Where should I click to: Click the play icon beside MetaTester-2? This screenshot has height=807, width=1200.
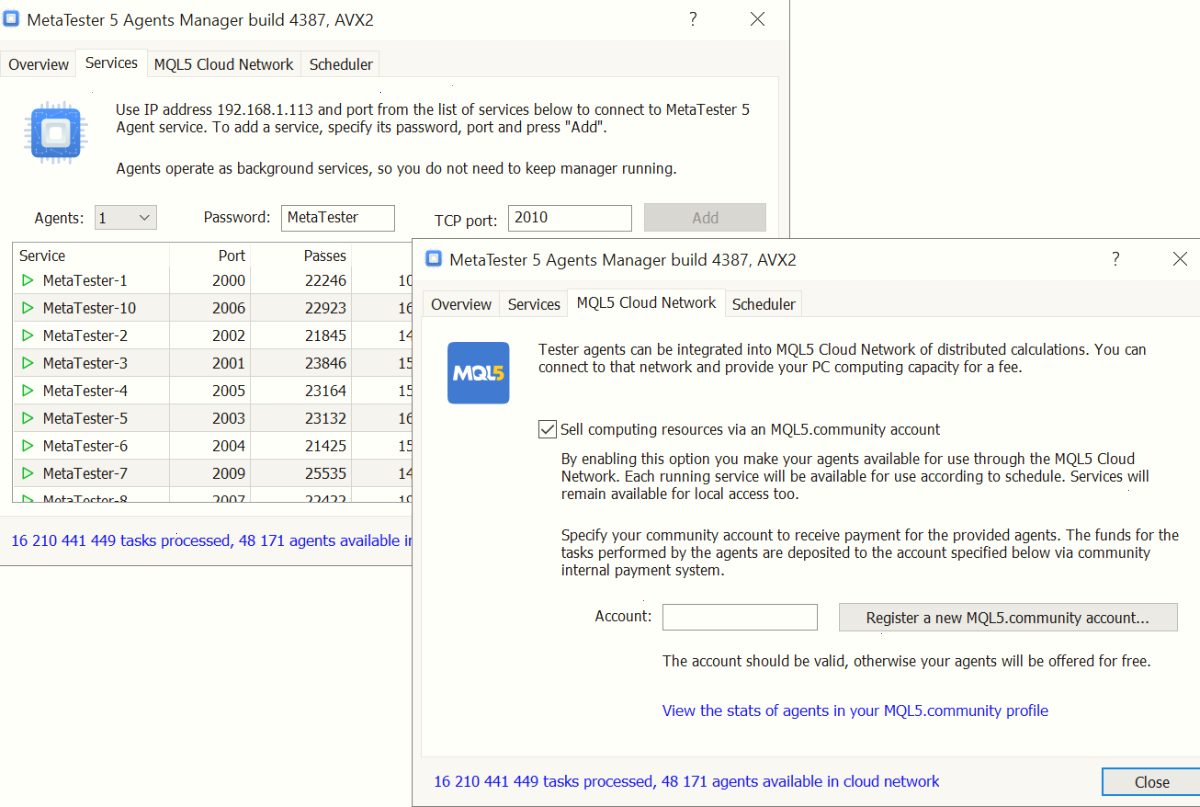28,336
